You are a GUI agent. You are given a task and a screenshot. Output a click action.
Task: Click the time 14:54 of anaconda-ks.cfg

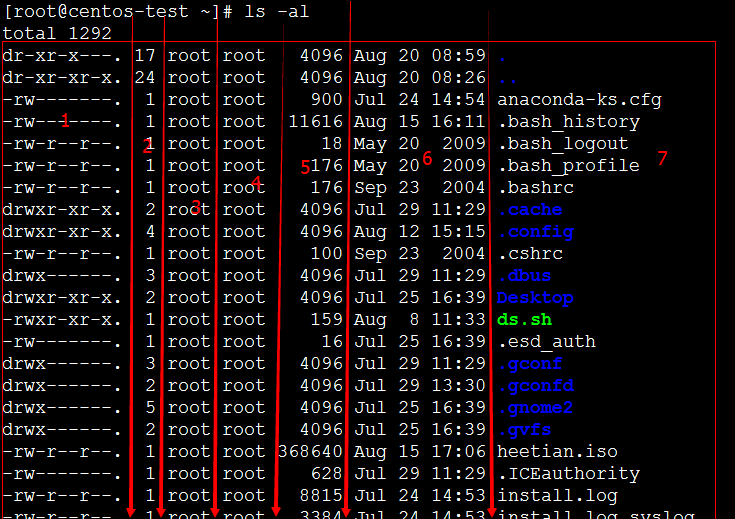[x=459, y=100]
